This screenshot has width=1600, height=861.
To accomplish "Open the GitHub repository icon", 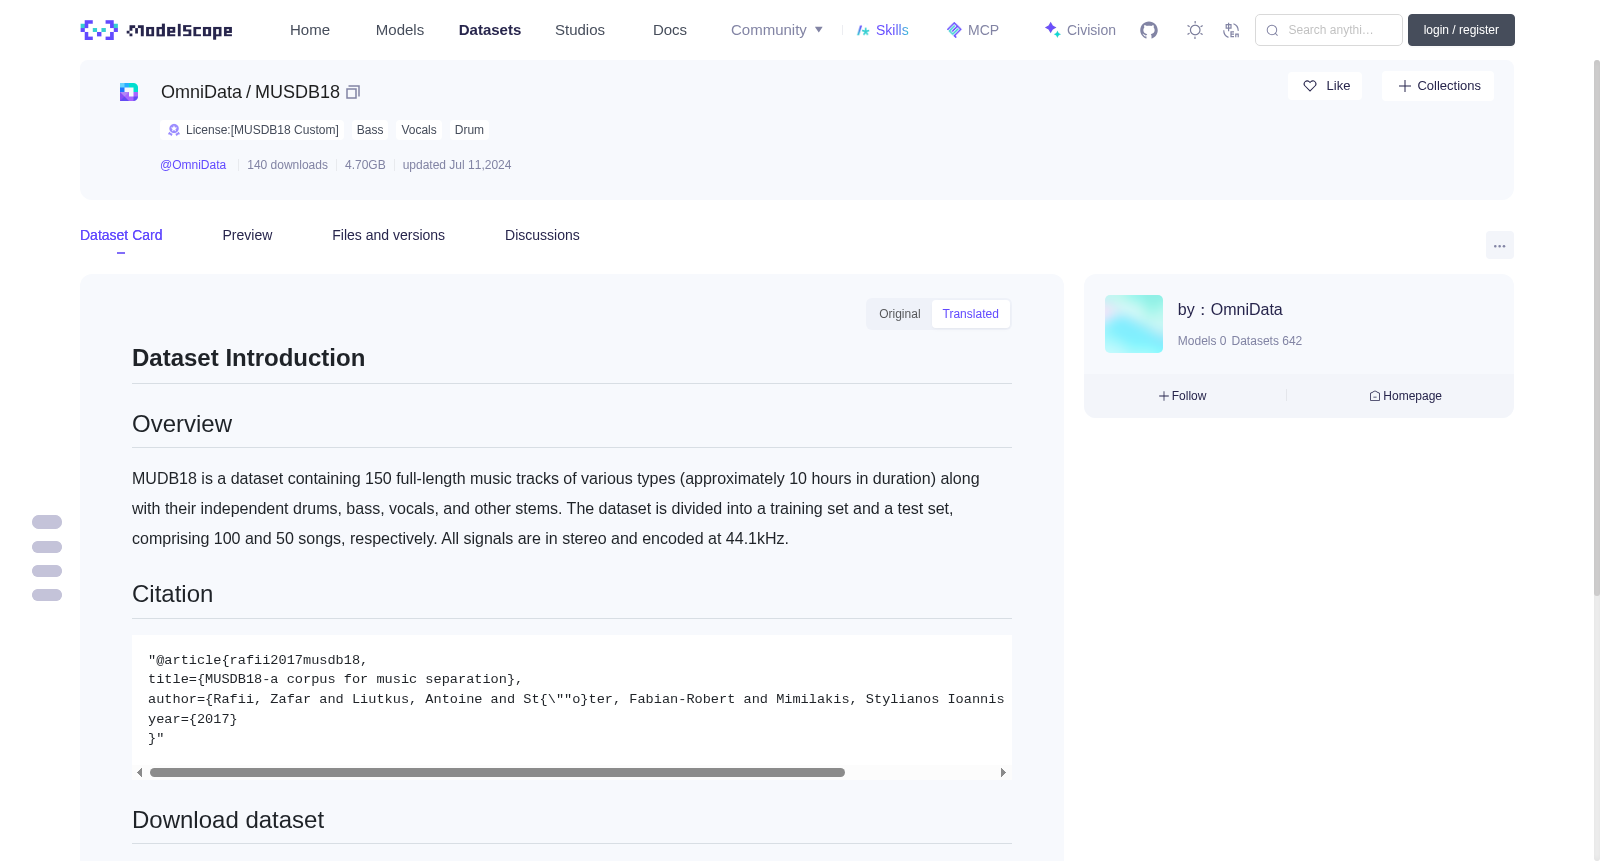I will pyautogui.click(x=1149, y=30).
